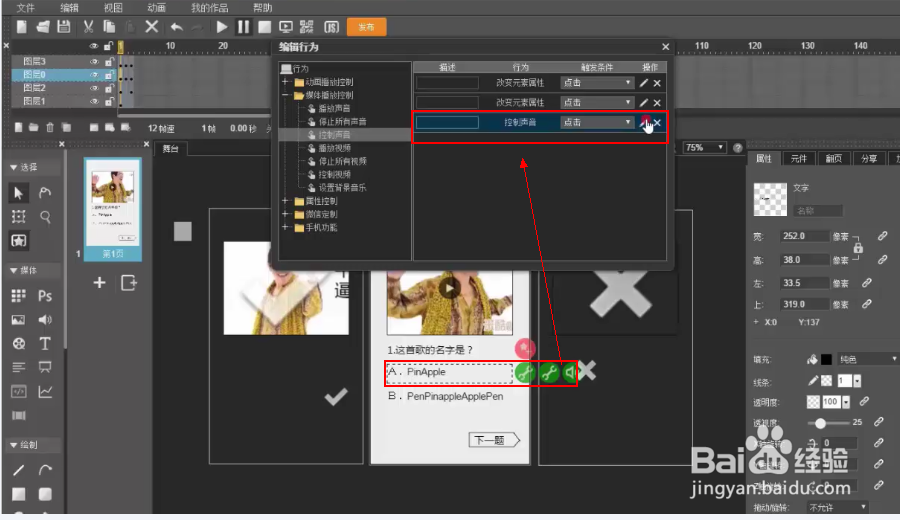The image size is (900, 520).
Task: Click the open file icon in toolbar
Action: 42,27
